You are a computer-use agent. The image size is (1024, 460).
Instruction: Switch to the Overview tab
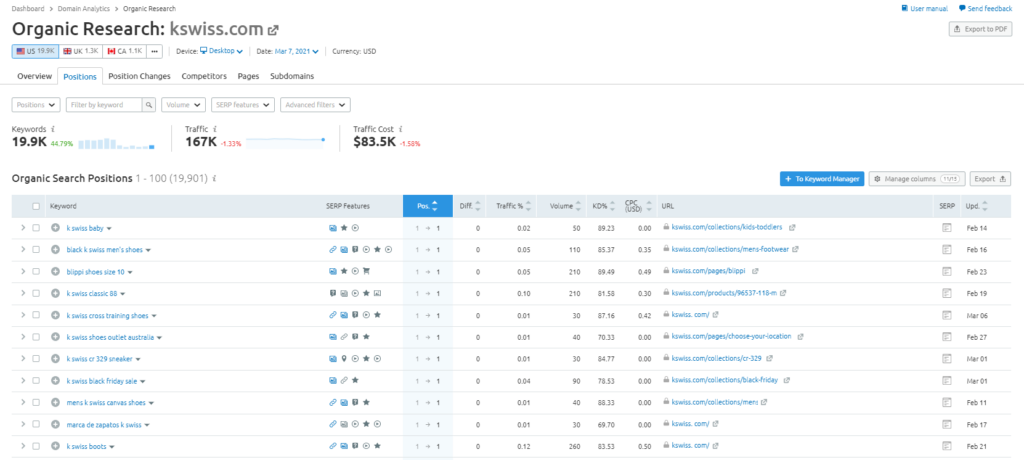35,76
